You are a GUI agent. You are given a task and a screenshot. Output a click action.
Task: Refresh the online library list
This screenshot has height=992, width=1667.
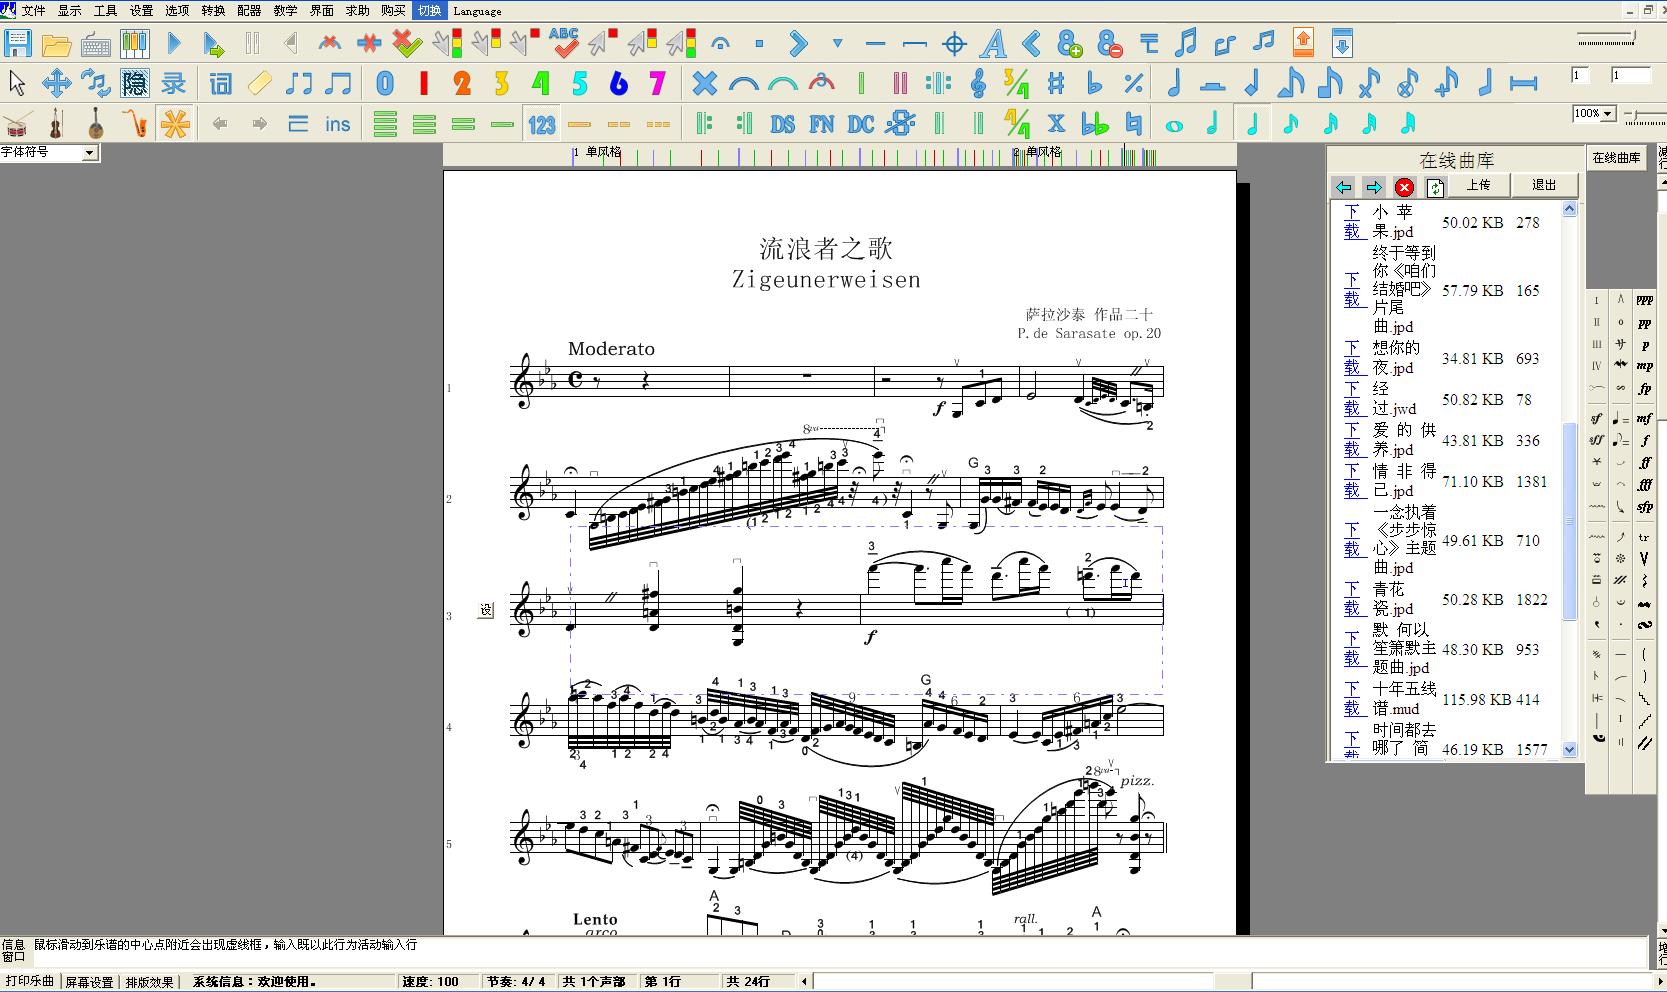1435,187
